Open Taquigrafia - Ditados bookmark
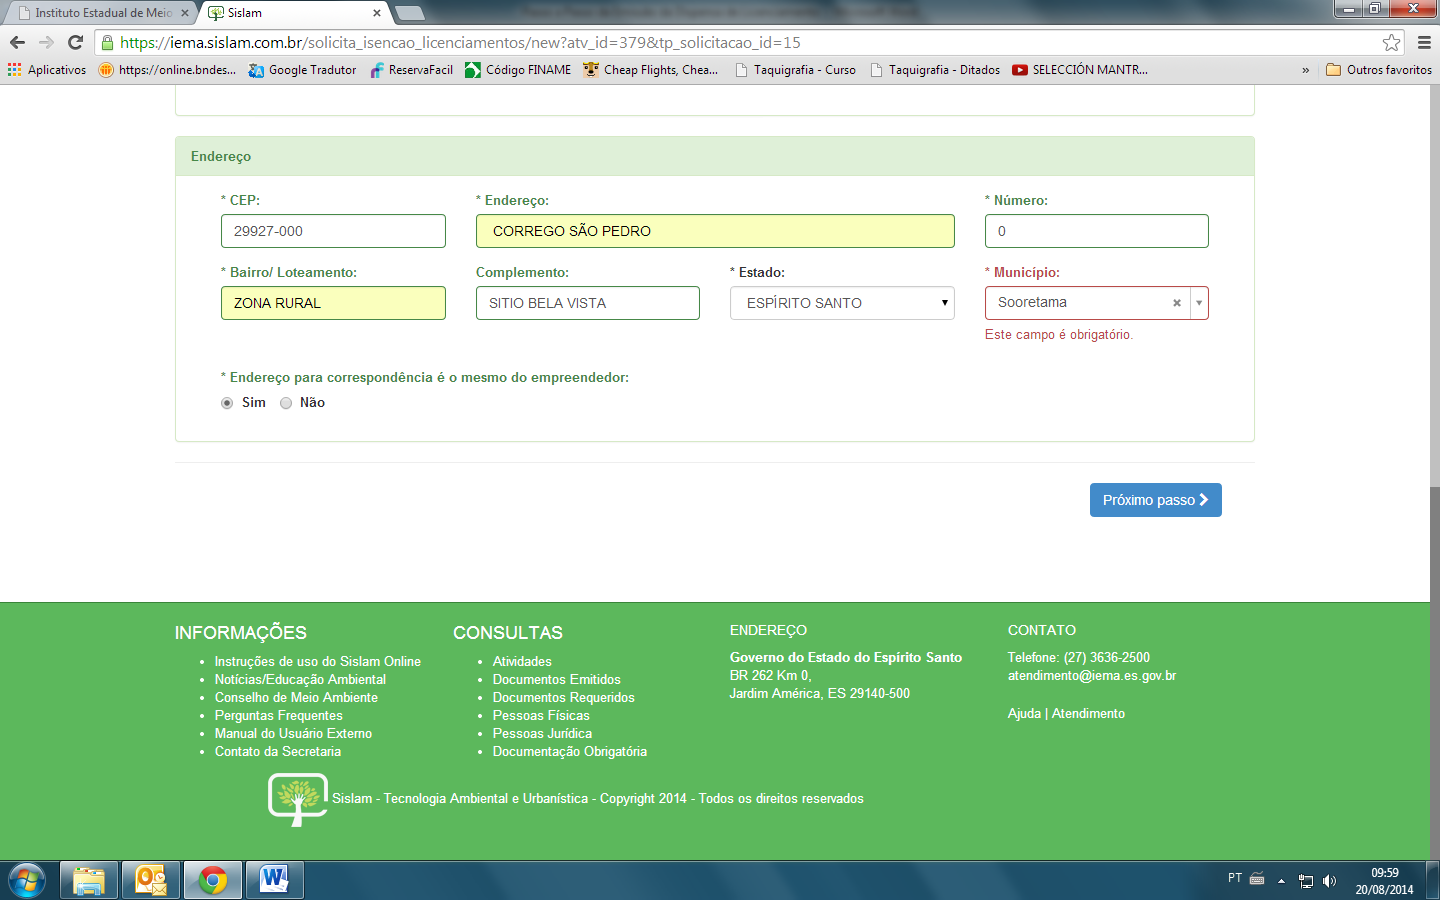 935,70
